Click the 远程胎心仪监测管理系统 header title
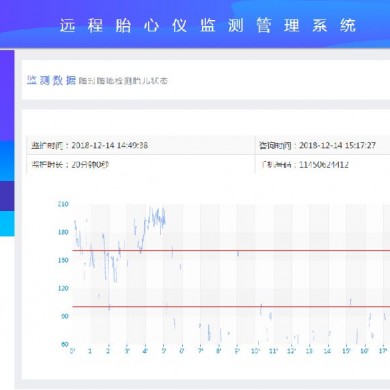 click(208, 26)
